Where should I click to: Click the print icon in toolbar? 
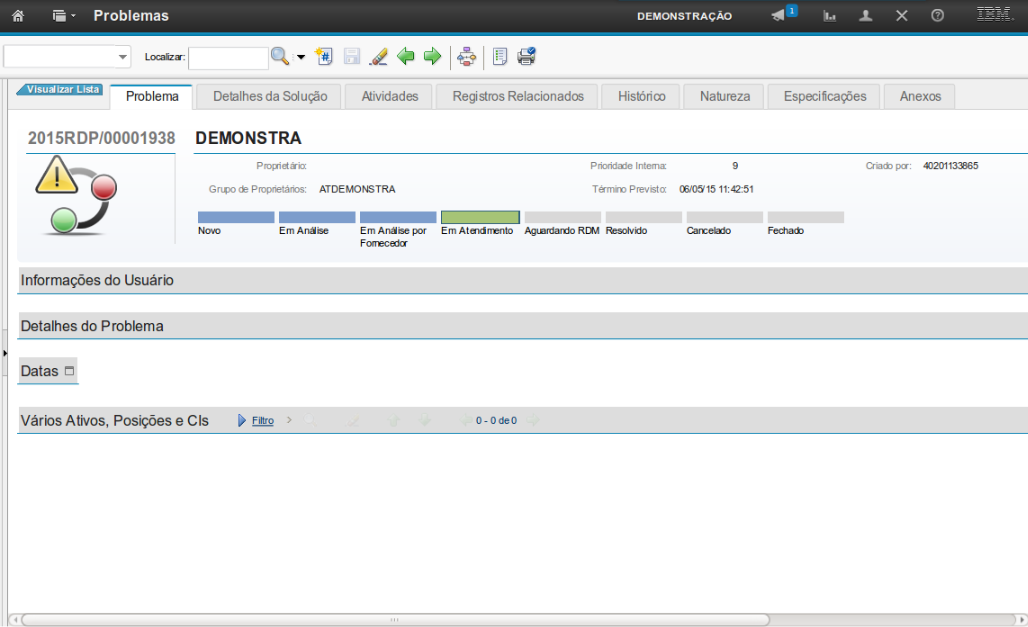pyautogui.click(x=526, y=57)
